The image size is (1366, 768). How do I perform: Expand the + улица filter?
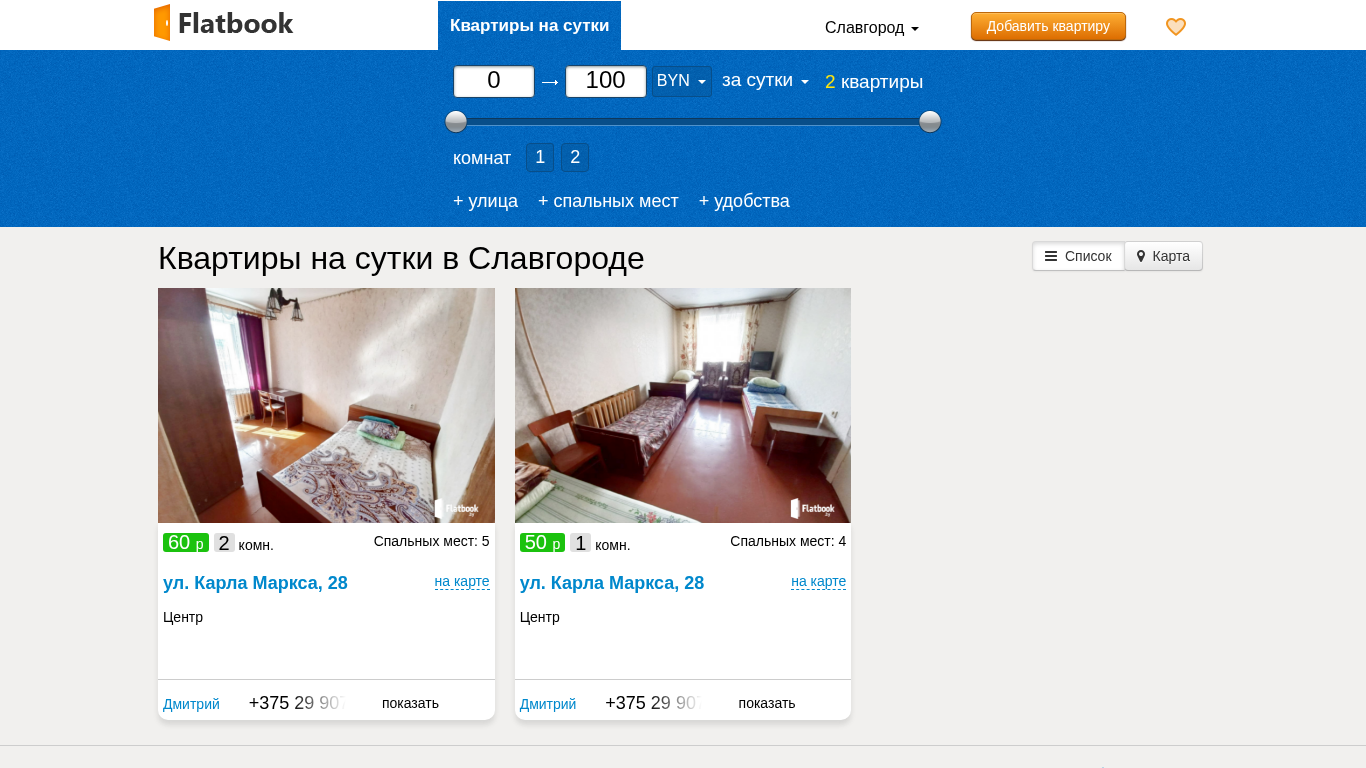pos(485,201)
